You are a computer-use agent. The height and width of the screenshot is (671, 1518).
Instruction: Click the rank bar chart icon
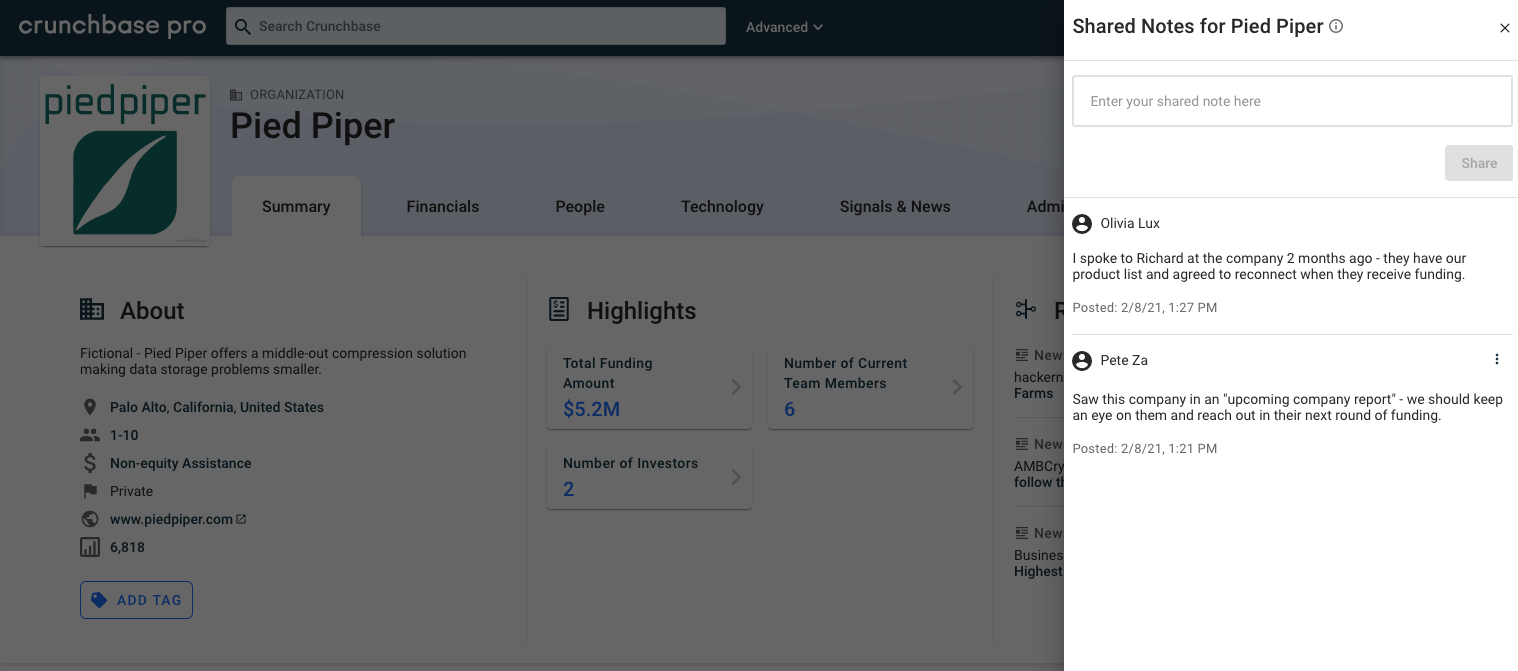click(x=90, y=548)
